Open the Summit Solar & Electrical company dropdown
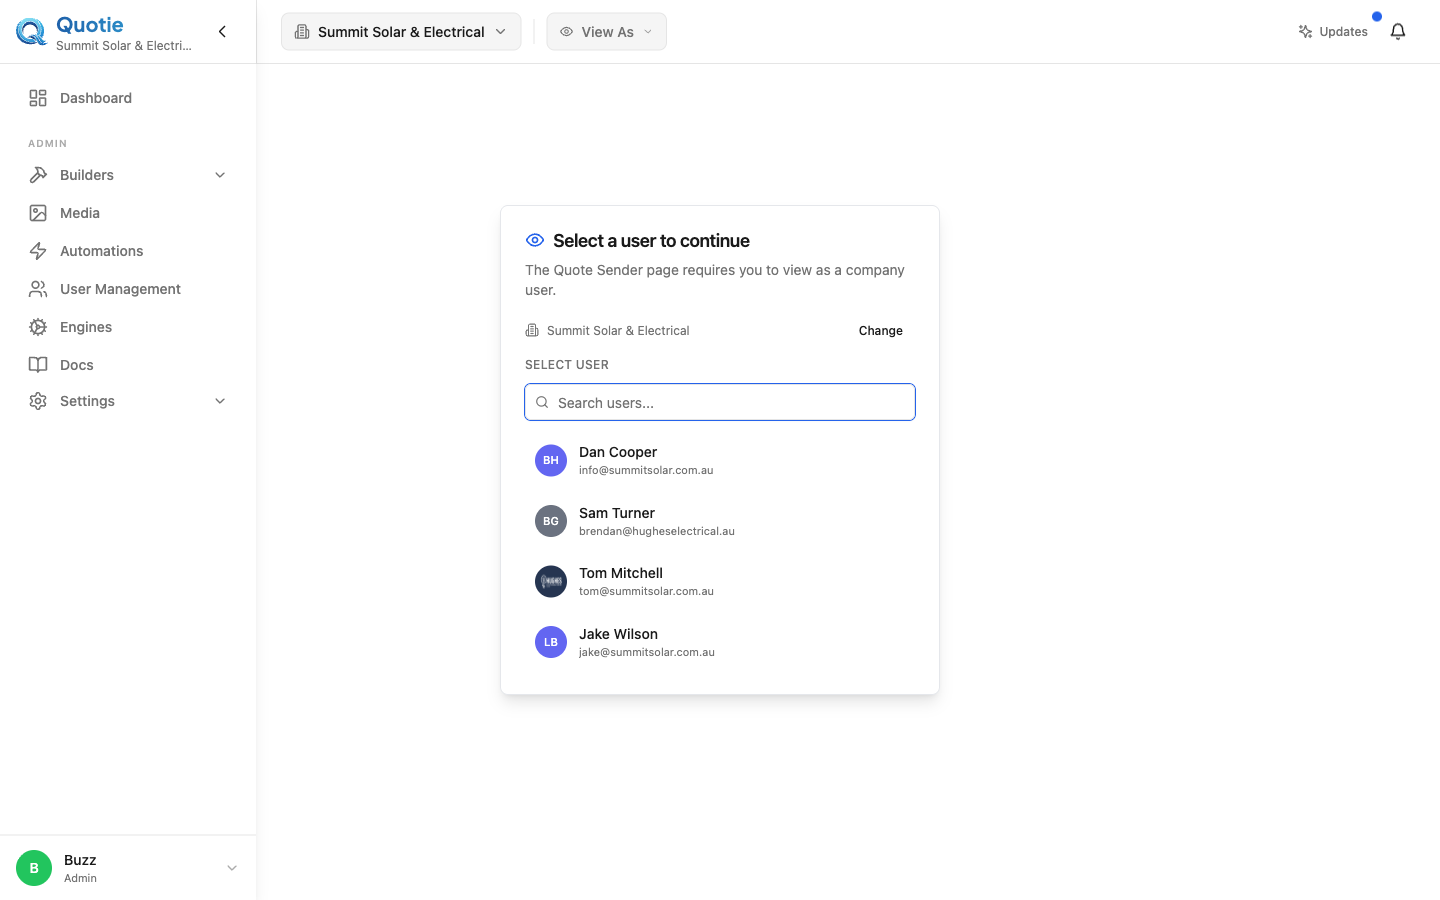Image resolution: width=1440 pixels, height=900 pixels. tap(401, 32)
